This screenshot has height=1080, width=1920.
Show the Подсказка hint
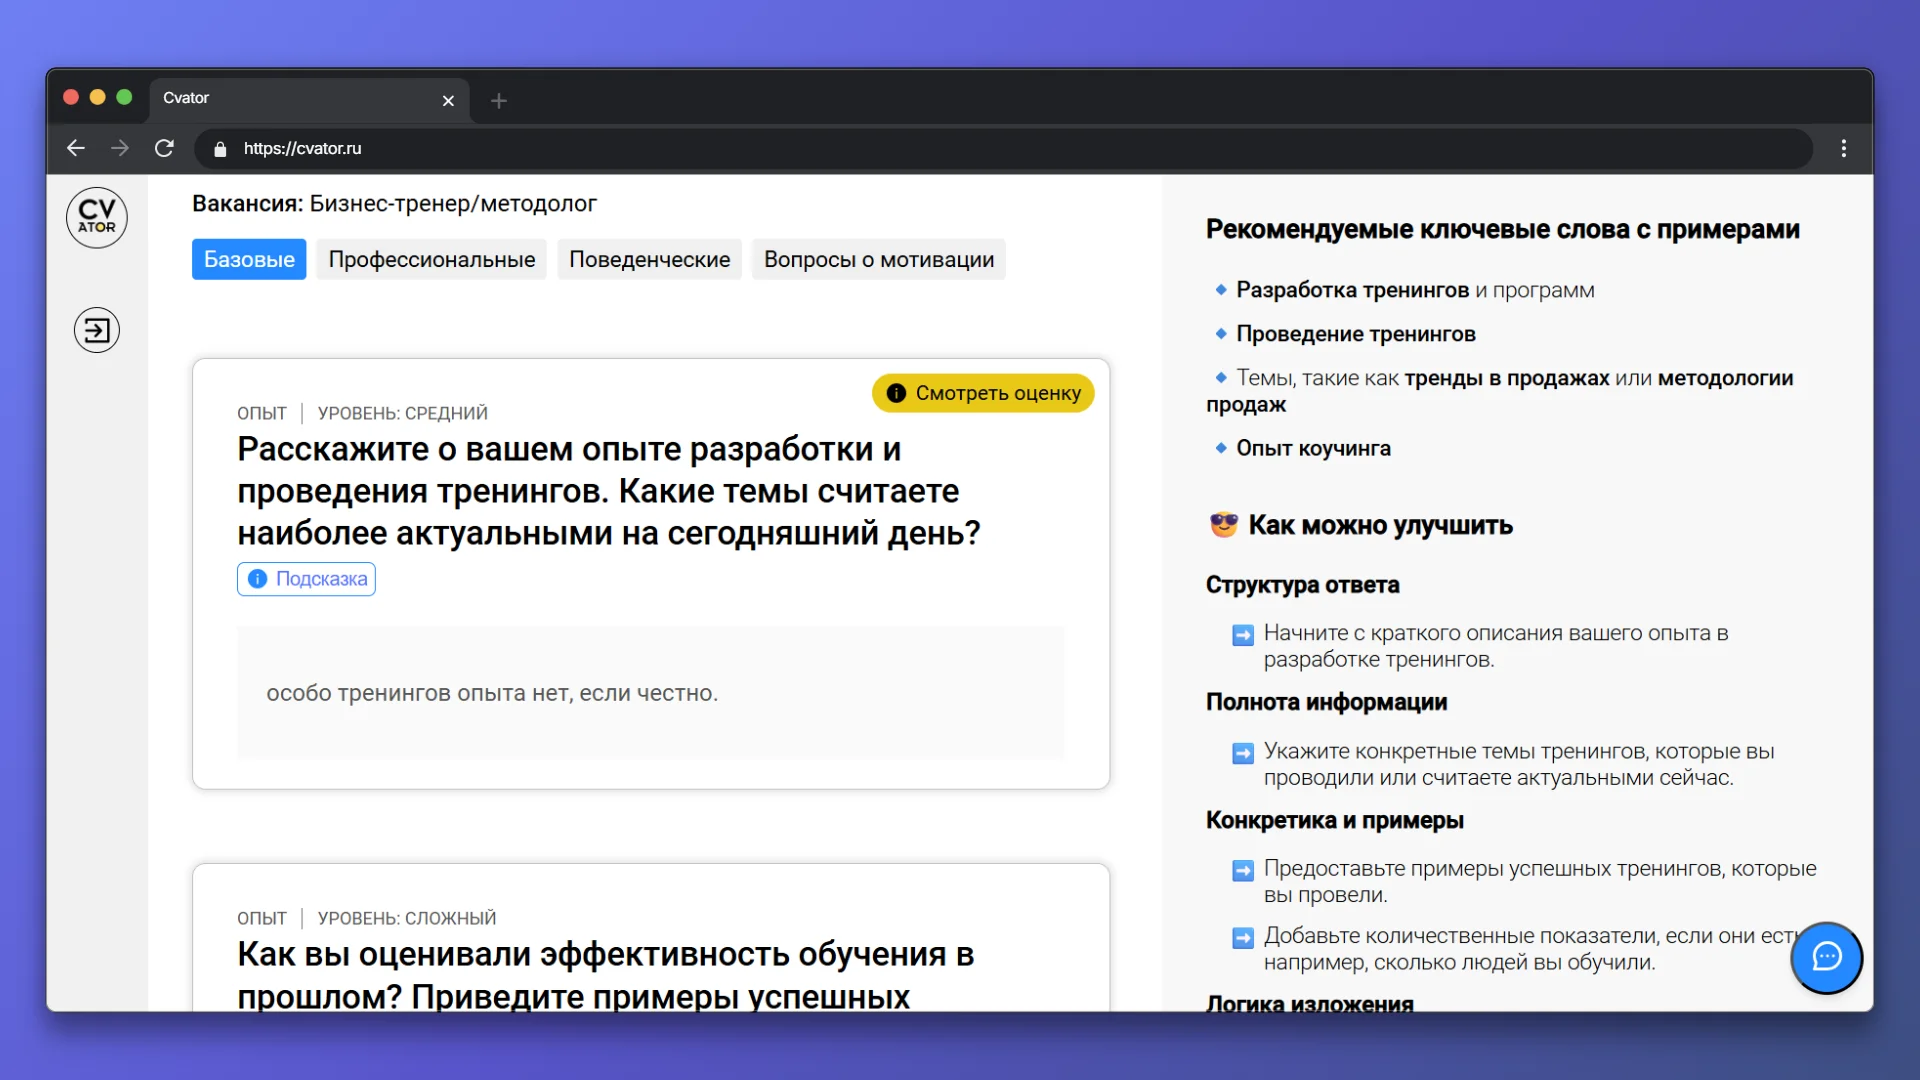(x=306, y=579)
